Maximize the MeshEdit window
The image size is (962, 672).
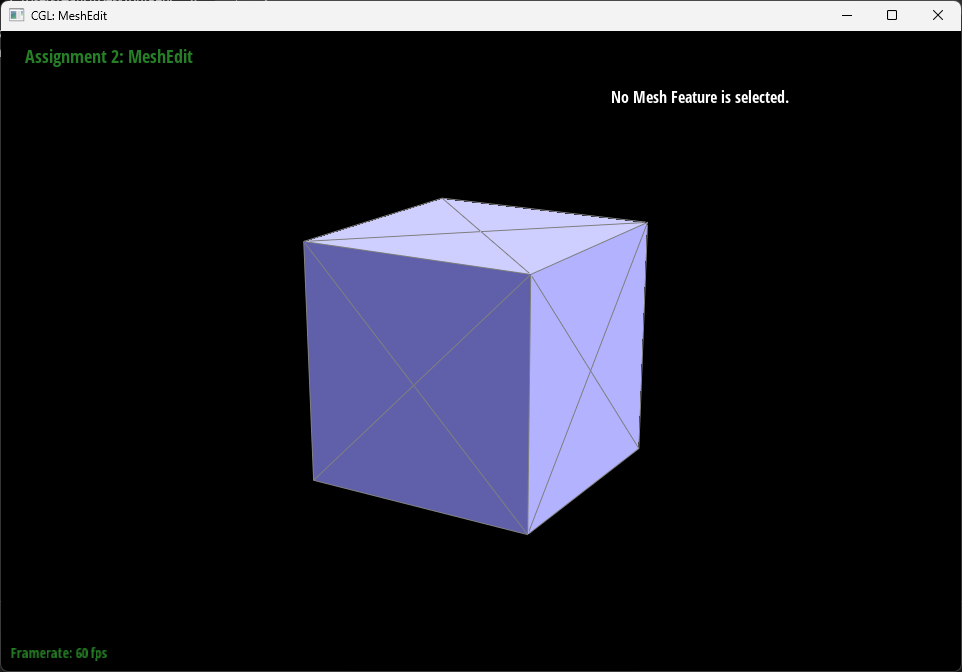tap(892, 15)
